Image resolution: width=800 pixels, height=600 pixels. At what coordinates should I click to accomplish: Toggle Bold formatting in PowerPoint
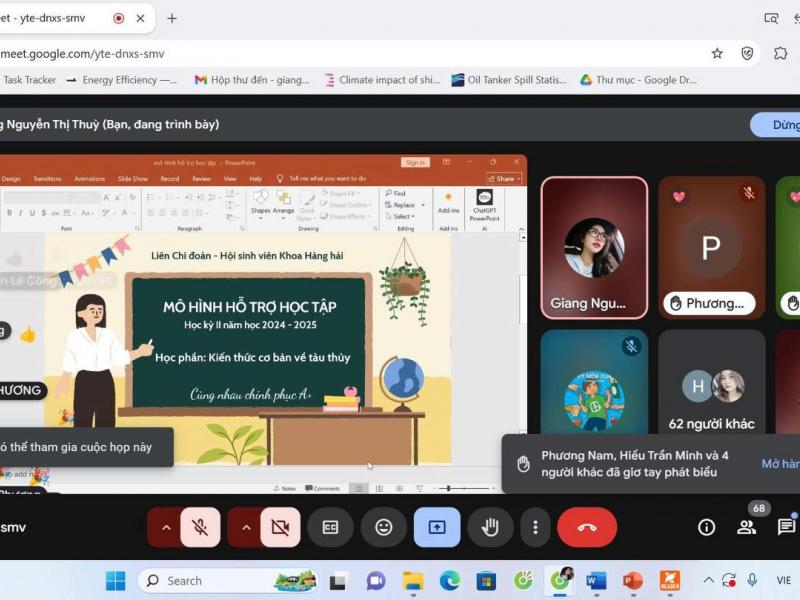tap(9, 213)
